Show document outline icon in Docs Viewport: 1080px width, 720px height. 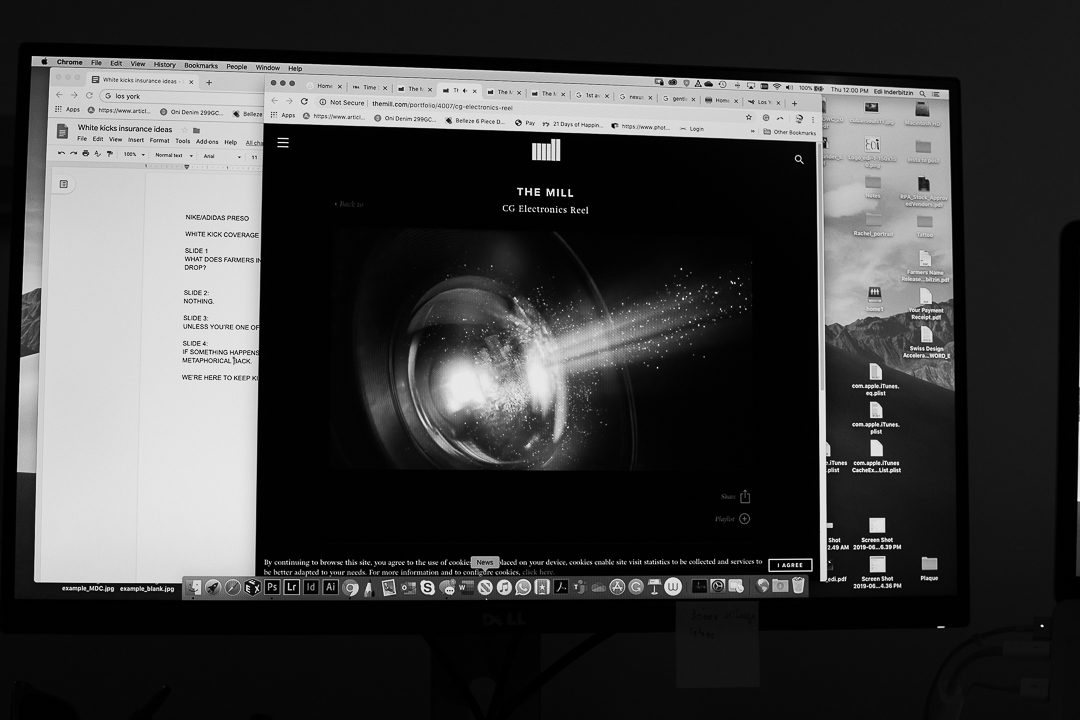(63, 184)
